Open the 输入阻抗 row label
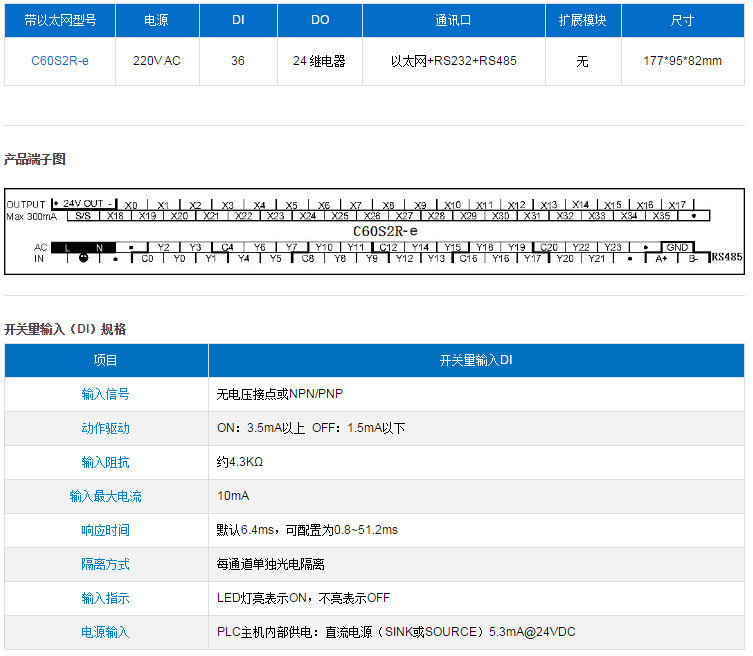This screenshot has height=656, width=753. [106, 462]
